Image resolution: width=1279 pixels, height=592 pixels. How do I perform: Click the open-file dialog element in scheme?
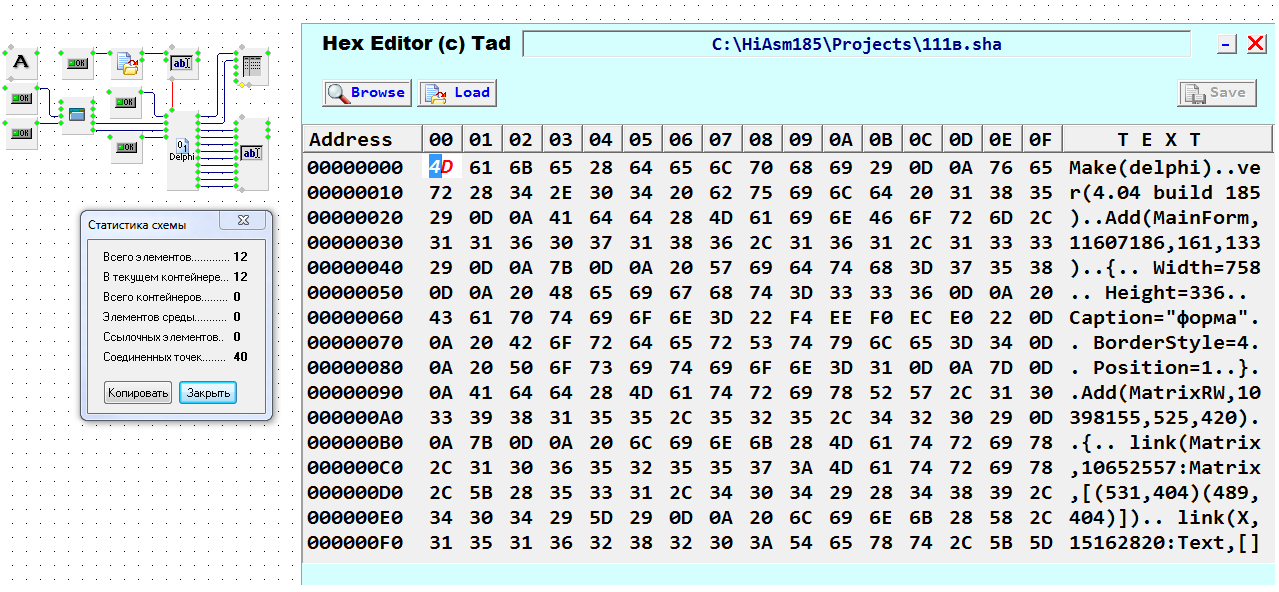click(127, 64)
